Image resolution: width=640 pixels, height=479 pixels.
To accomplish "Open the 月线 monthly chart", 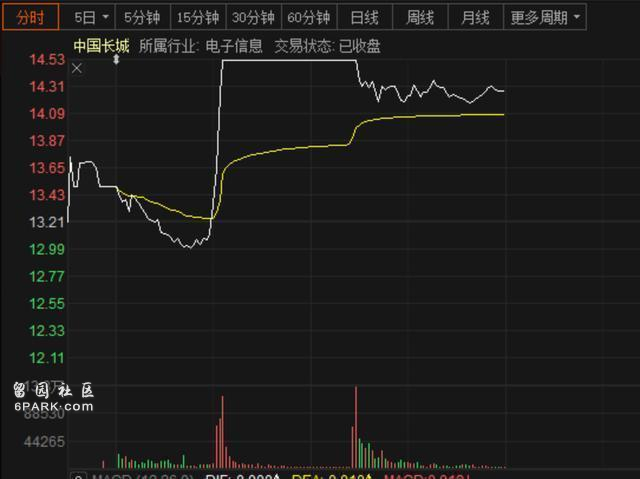I will tap(475, 17).
